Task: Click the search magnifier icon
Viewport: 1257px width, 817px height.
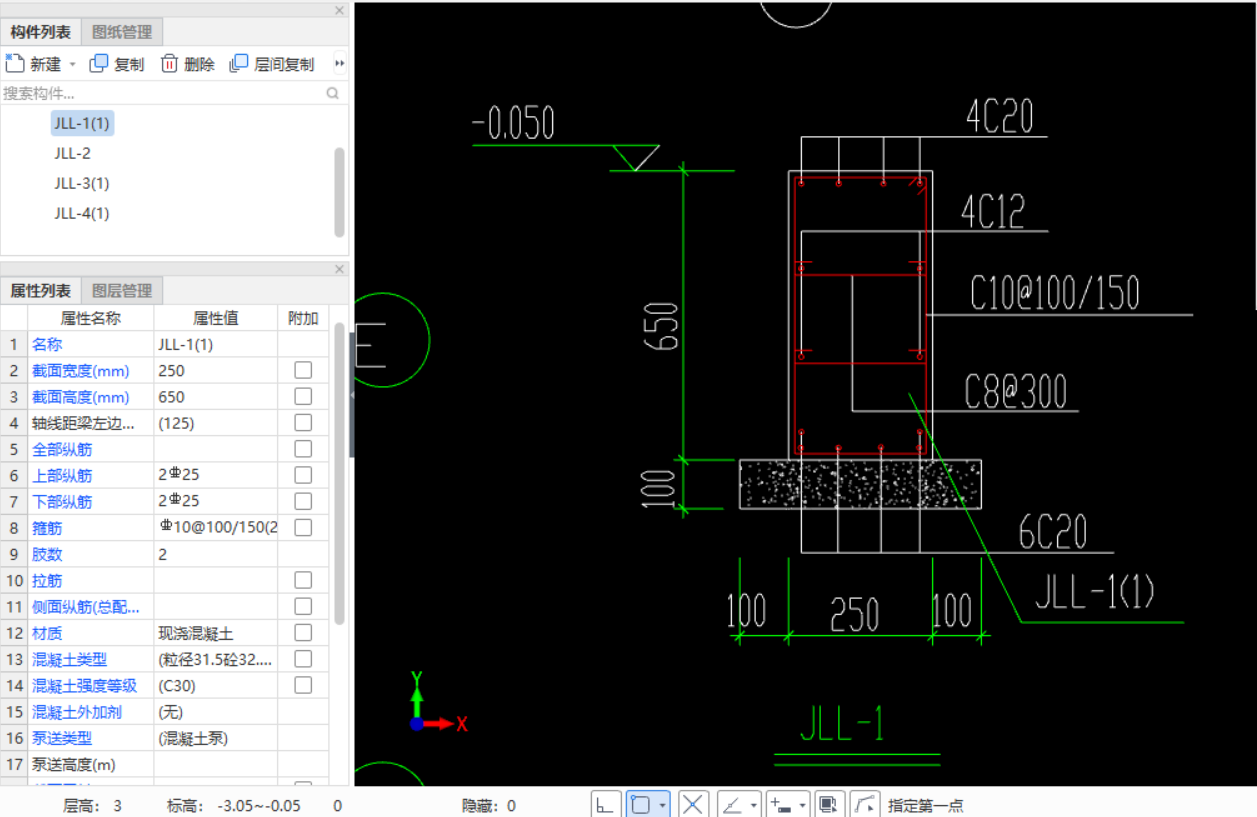Action: (x=333, y=93)
